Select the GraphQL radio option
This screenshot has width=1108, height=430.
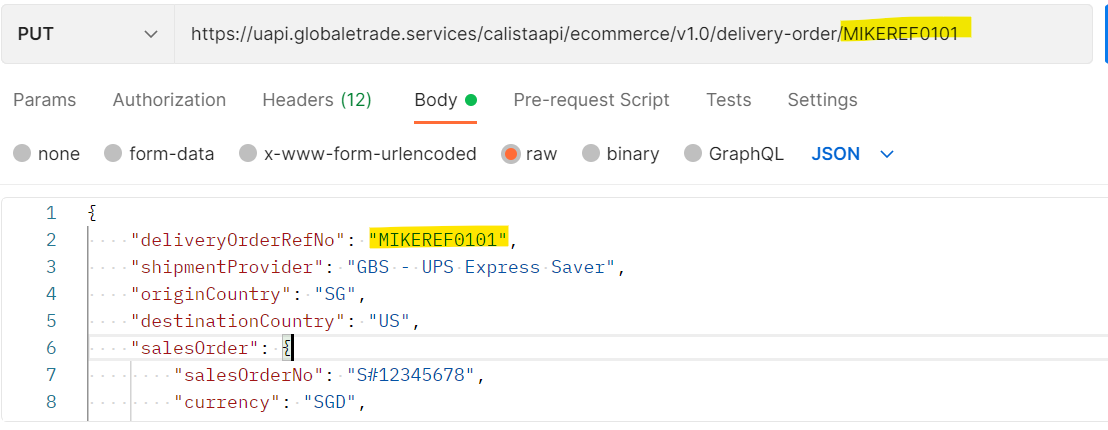(x=693, y=154)
